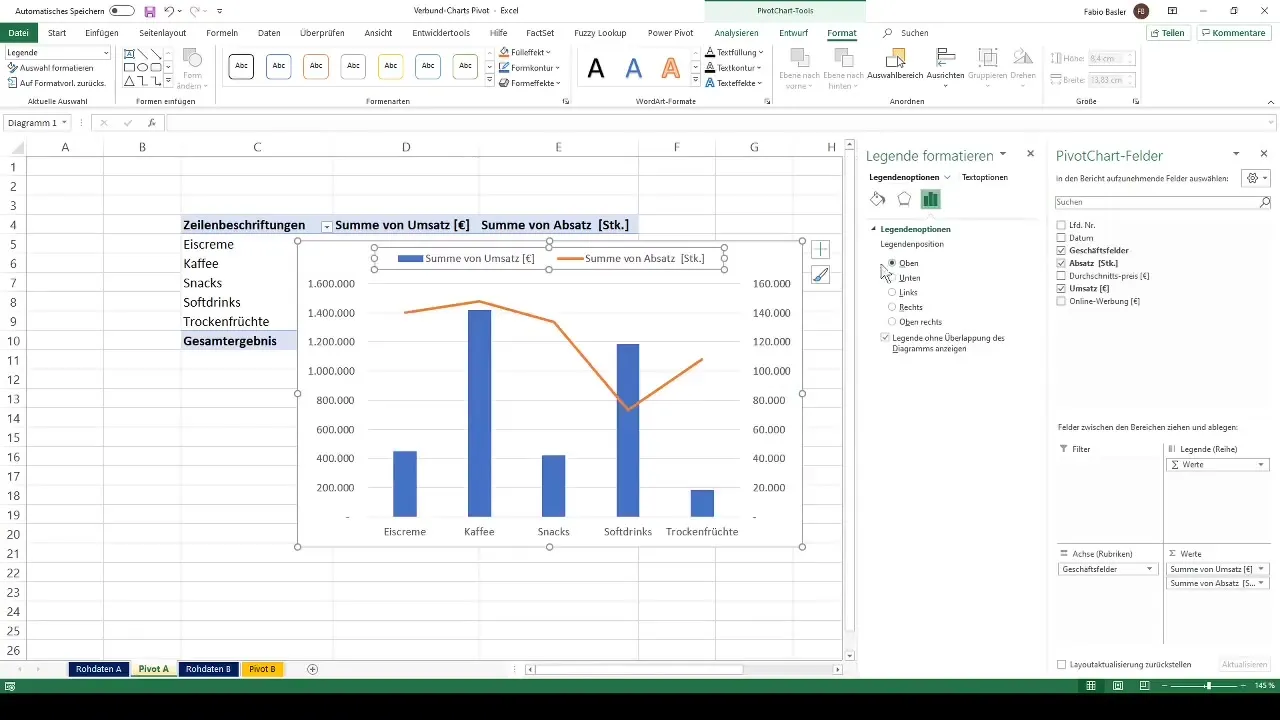Check the Lfd. Nr. field

(1061, 225)
